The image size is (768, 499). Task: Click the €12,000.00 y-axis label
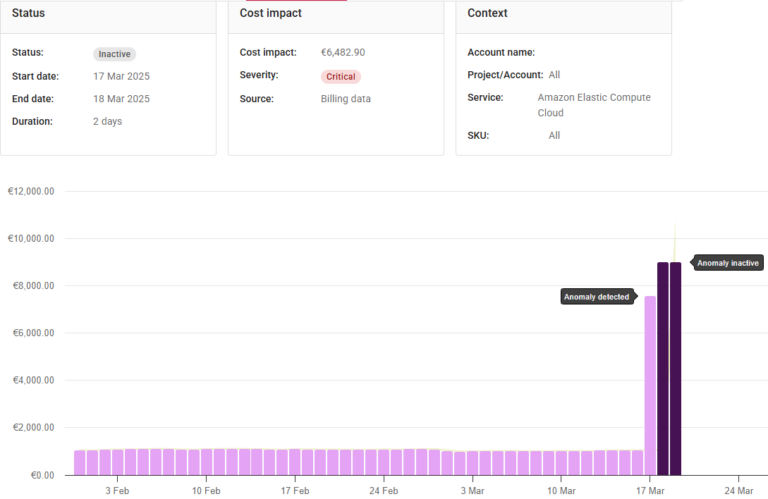[x=30, y=191]
